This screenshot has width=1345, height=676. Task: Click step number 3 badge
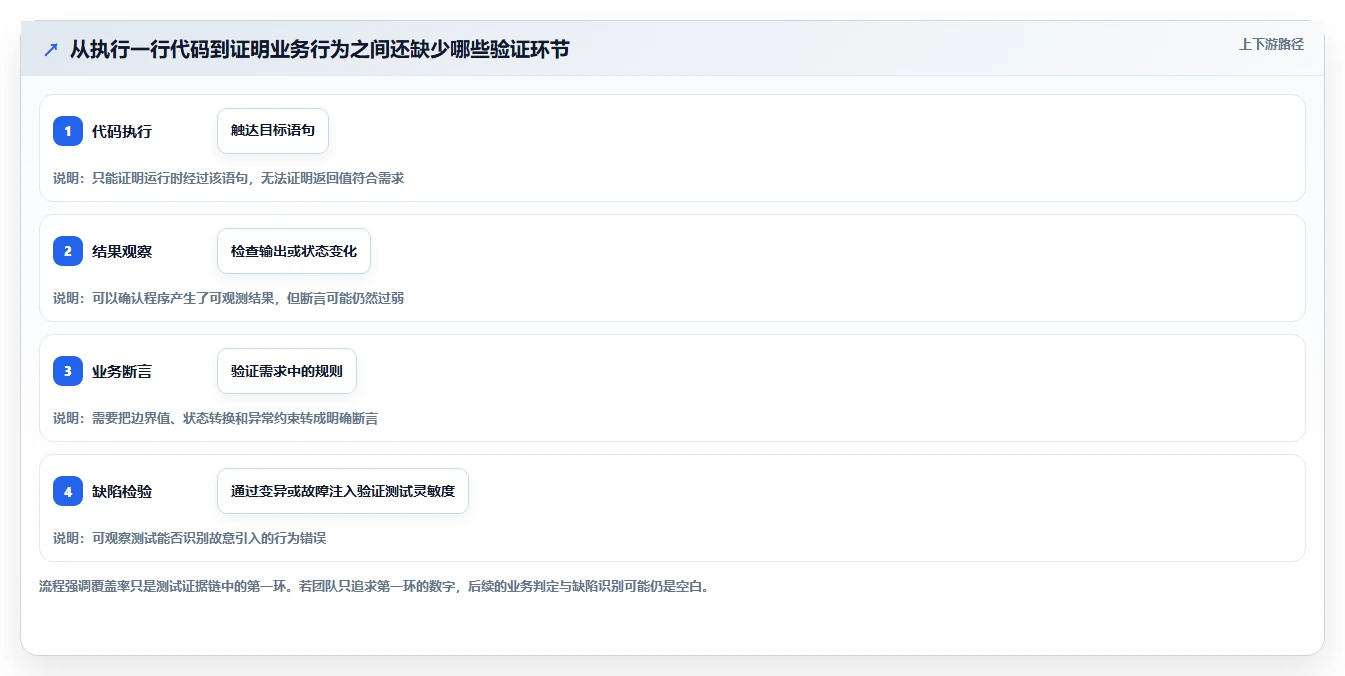point(68,371)
